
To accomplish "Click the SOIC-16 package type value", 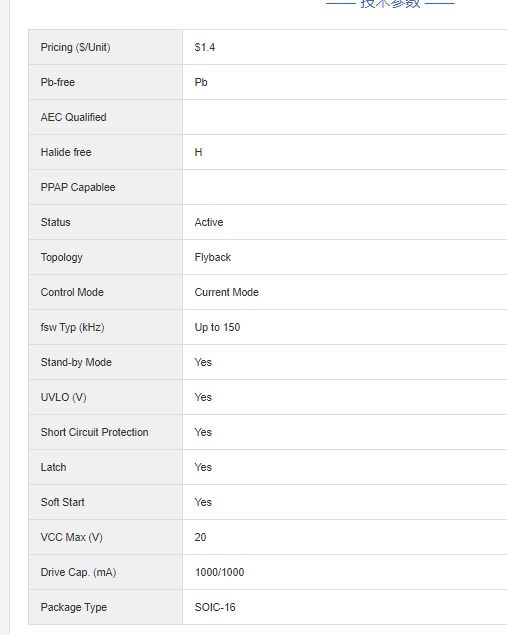I will coord(215,607).
